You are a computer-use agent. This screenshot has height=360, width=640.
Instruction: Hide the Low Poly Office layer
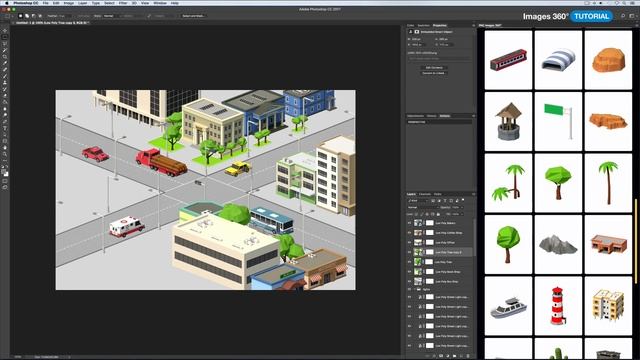tap(409, 242)
